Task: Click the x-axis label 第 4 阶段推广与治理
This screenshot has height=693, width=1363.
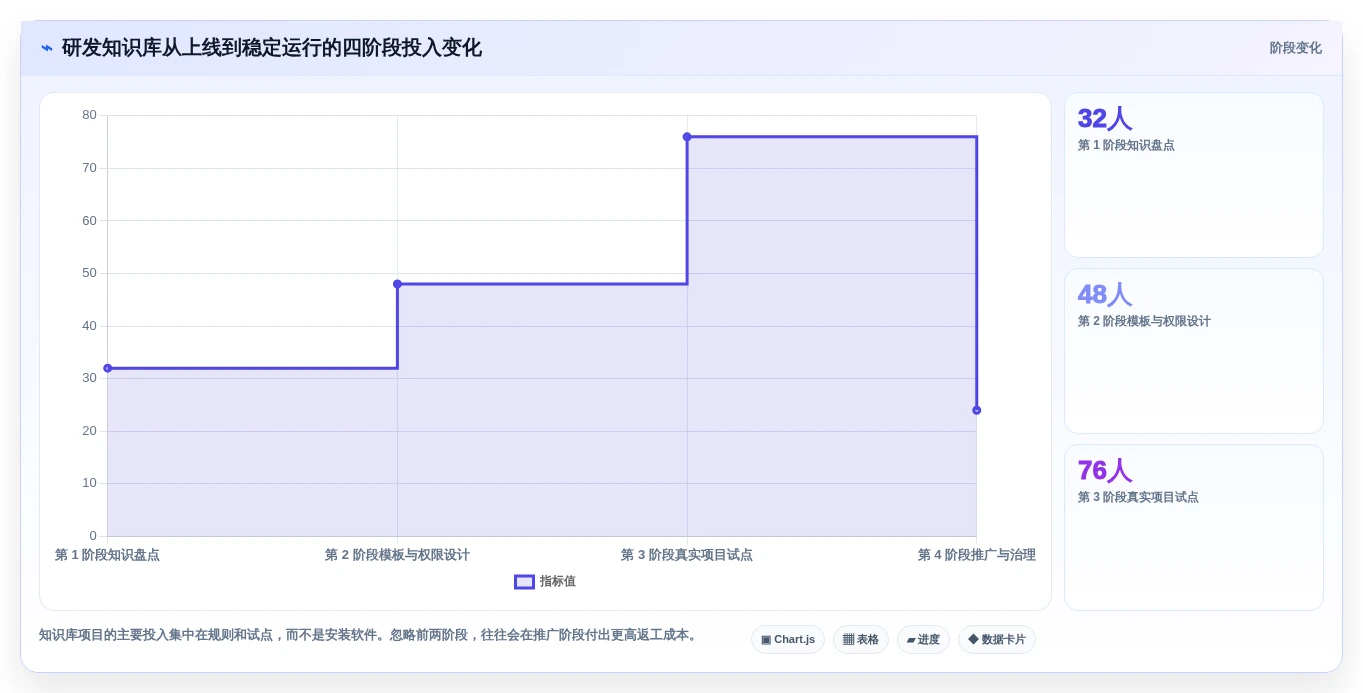Action: (977, 555)
